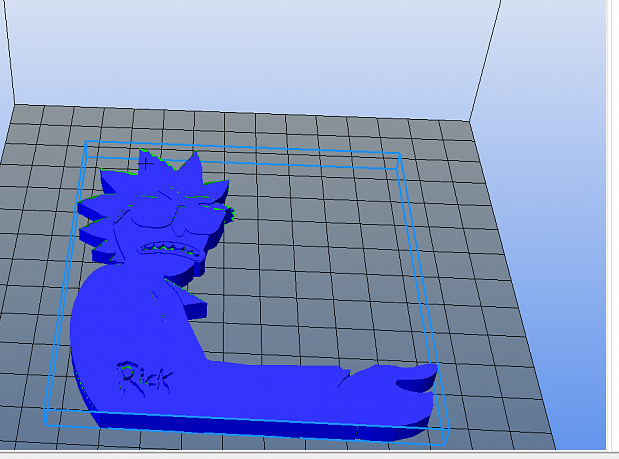Click the engraved "Rick" signature on the model

144,378
